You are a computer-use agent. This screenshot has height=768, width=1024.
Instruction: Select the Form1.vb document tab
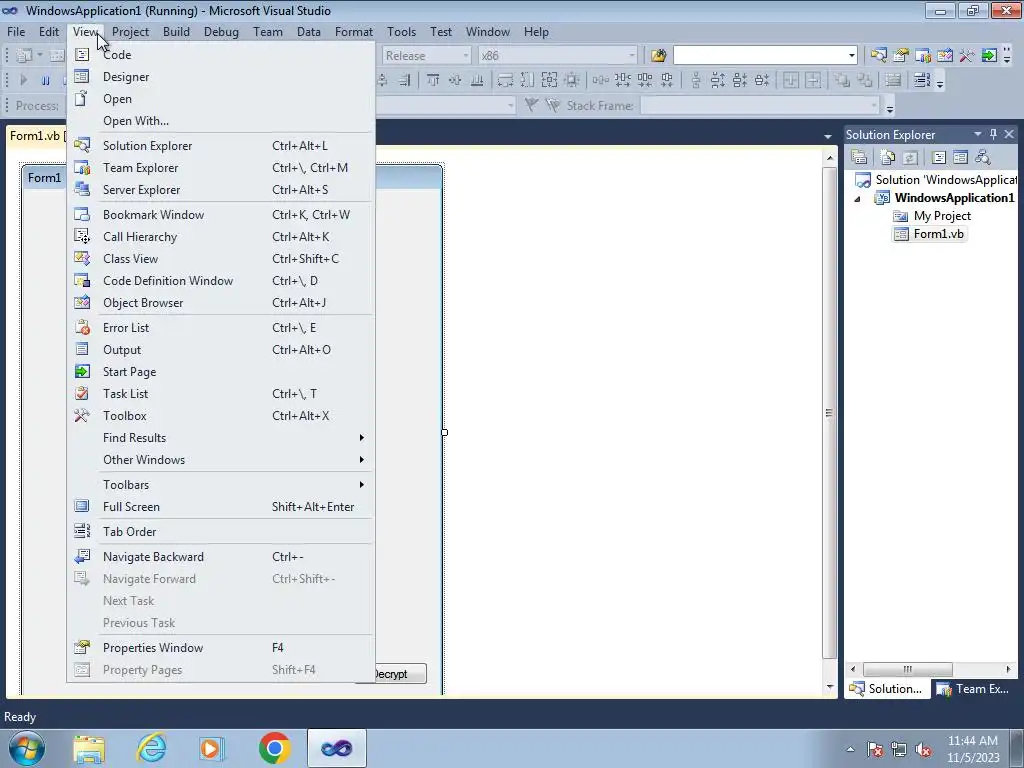(x=36, y=136)
